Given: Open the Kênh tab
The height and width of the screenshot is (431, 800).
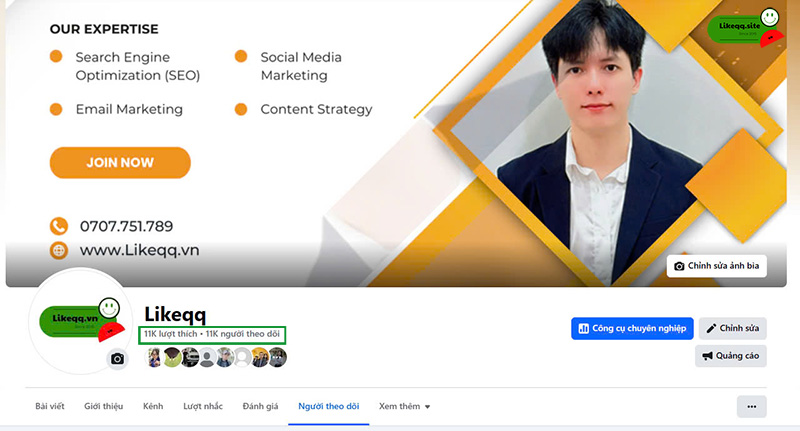Looking at the screenshot, I should (x=153, y=407).
